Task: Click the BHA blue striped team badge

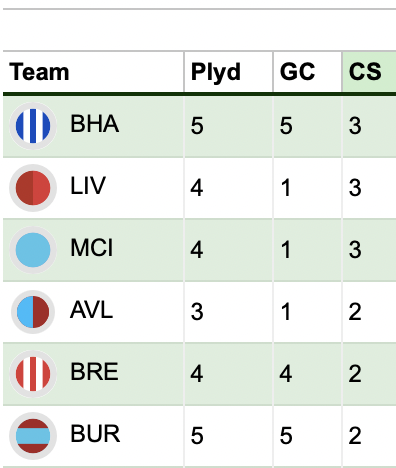Action: tap(33, 126)
